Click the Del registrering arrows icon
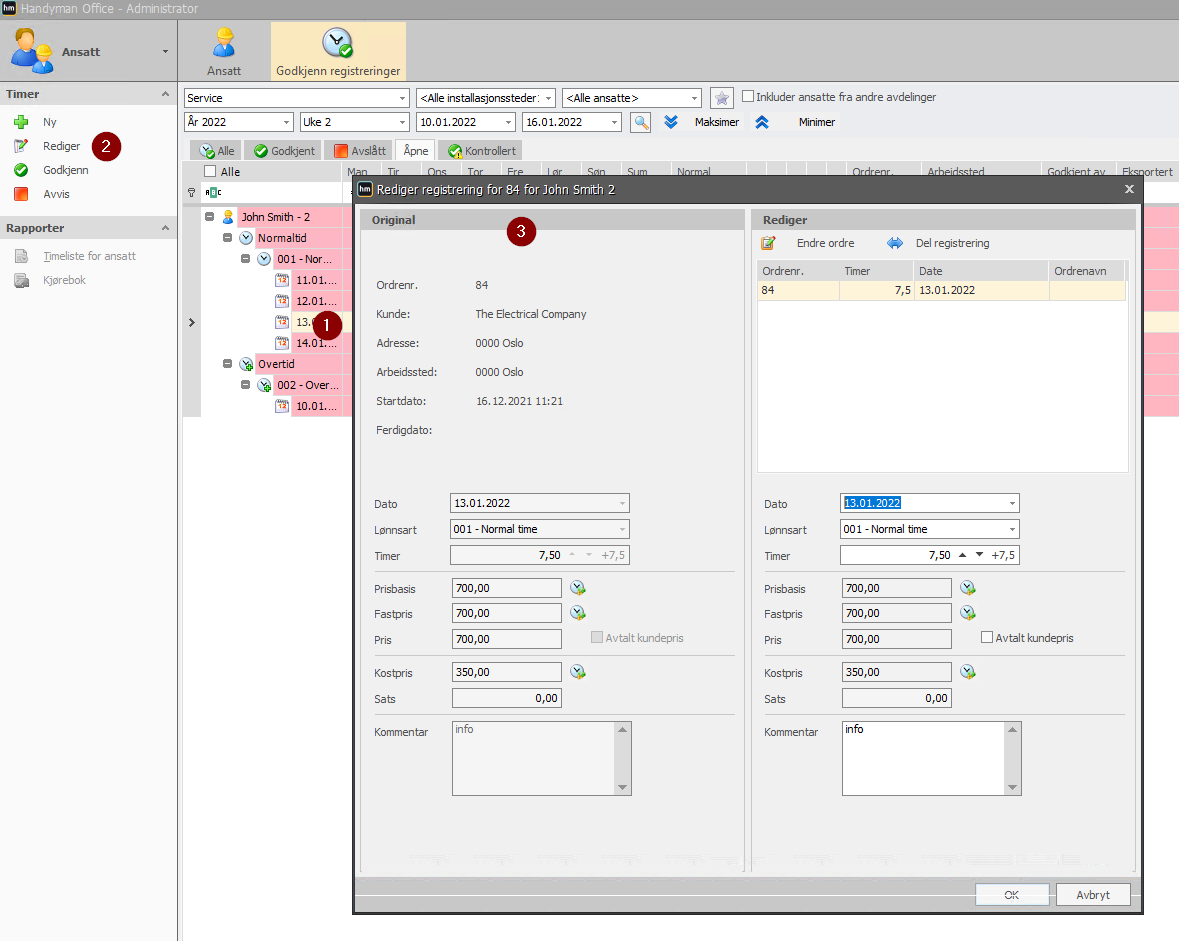 point(895,243)
